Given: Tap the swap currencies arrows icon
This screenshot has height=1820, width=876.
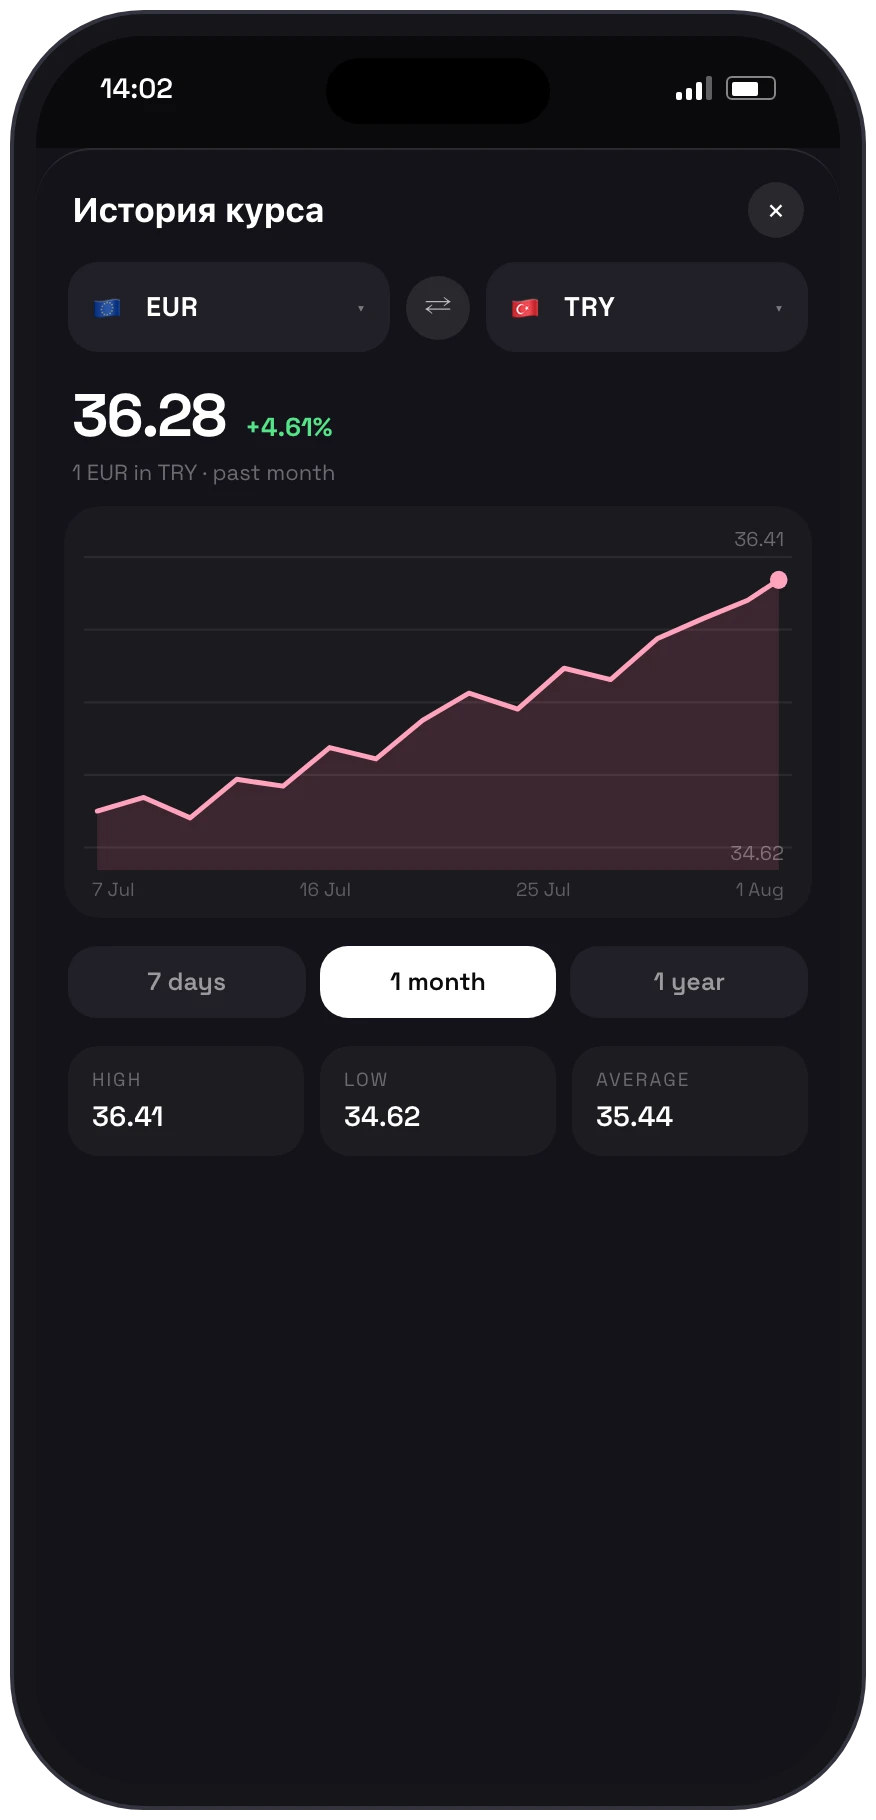Looking at the screenshot, I should coord(438,307).
